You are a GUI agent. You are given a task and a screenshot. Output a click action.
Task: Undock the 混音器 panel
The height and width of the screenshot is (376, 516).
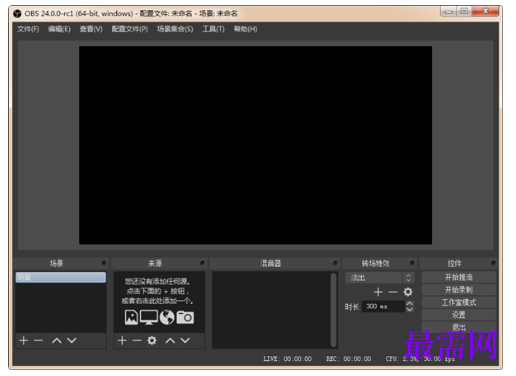[335, 263]
